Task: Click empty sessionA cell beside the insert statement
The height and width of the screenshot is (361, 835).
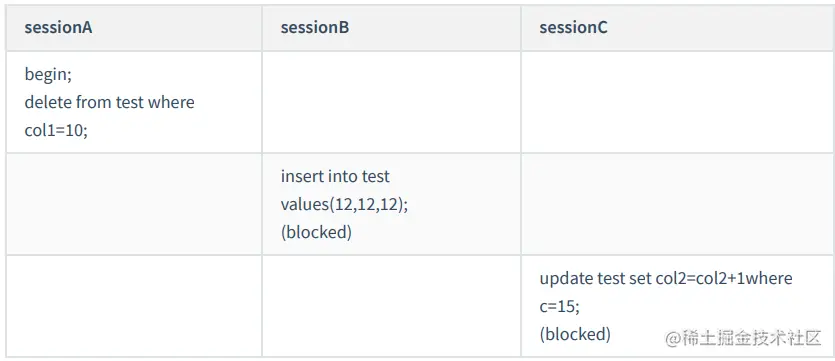Action: [x=134, y=204]
